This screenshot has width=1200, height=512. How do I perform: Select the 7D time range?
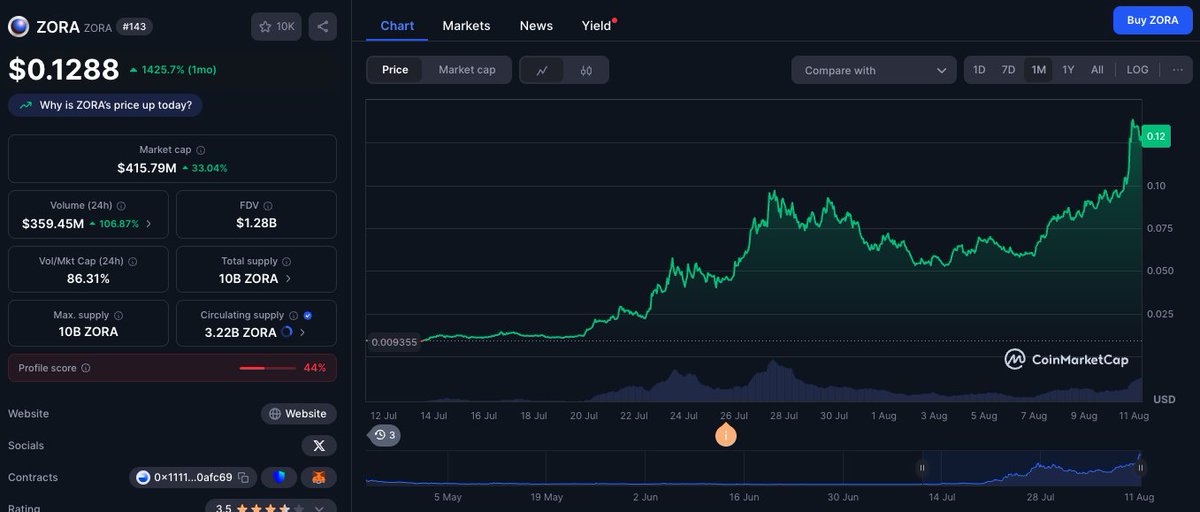pyautogui.click(x=1008, y=70)
